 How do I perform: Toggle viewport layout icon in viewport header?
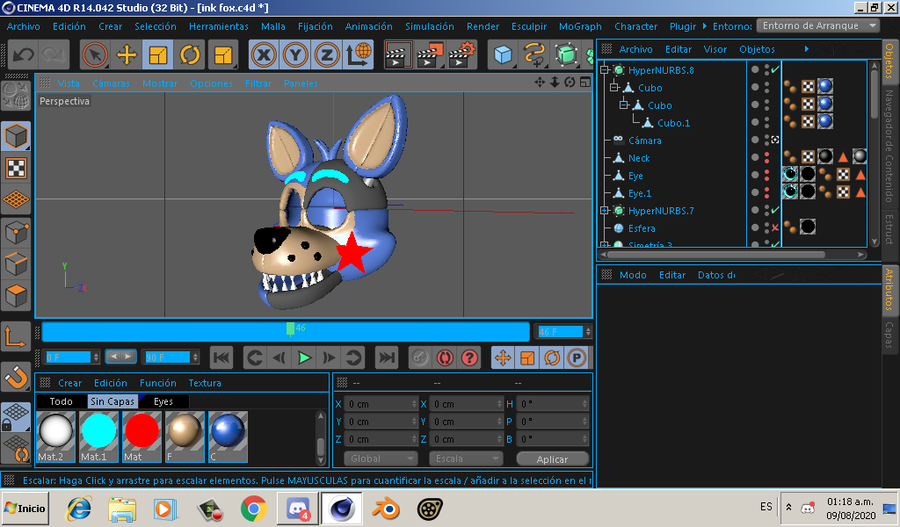pyautogui.click(x=585, y=83)
